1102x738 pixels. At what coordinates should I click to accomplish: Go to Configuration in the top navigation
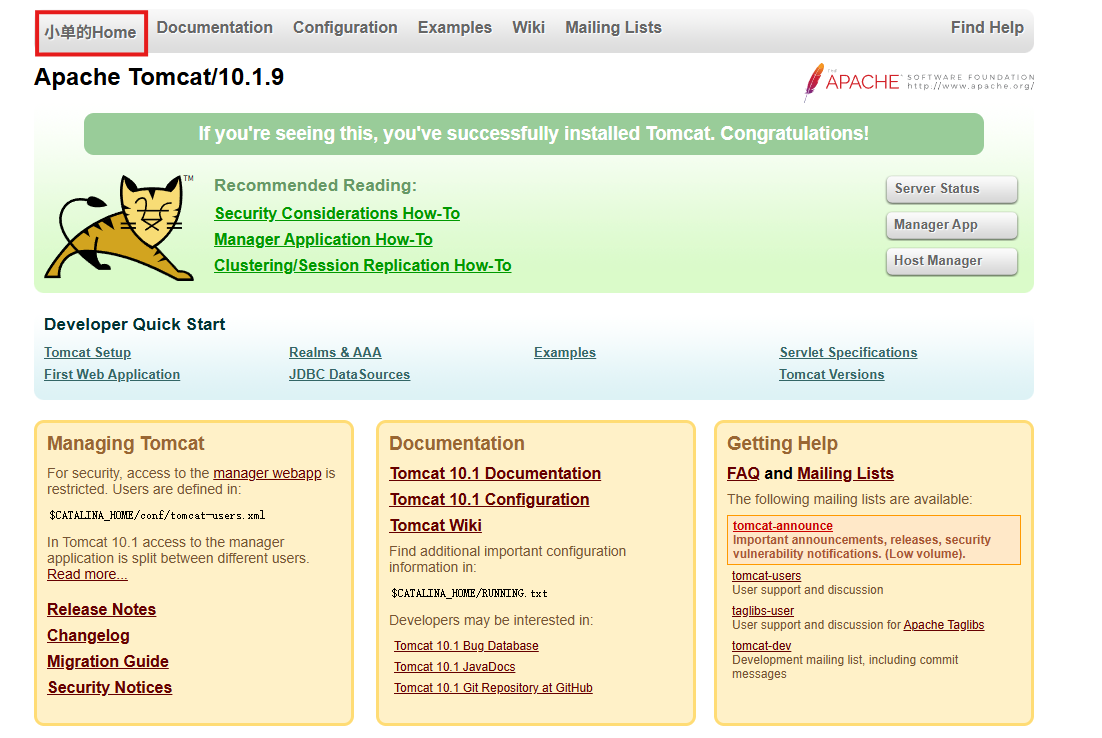(345, 28)
